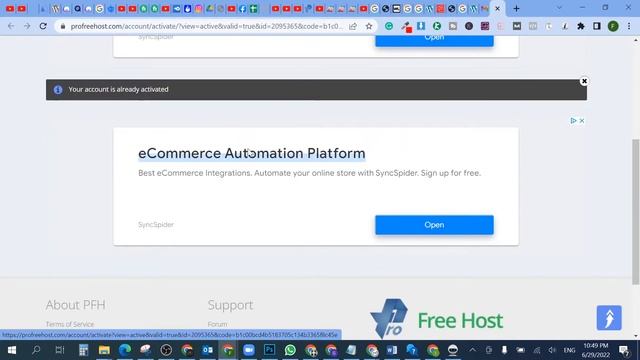This screenshot has height=360, width=640.
Task: Click the share page icon in the address bar
Action: 353,26
